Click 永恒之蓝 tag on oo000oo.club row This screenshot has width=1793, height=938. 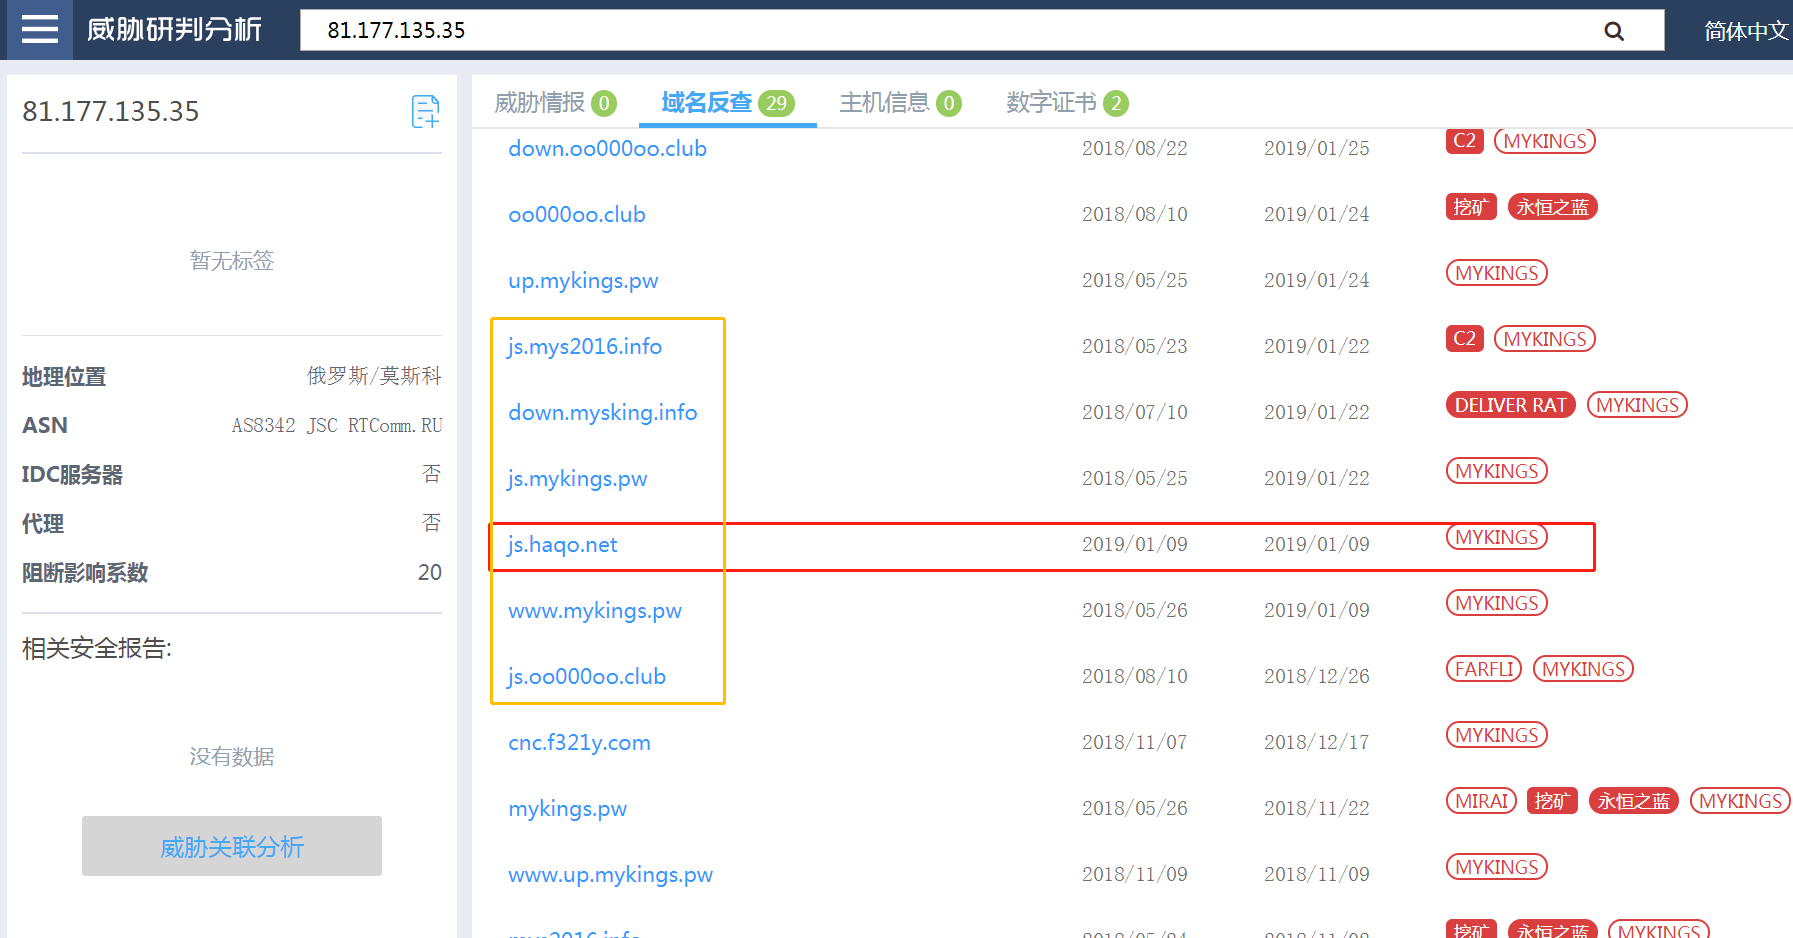click(1552, 207)
